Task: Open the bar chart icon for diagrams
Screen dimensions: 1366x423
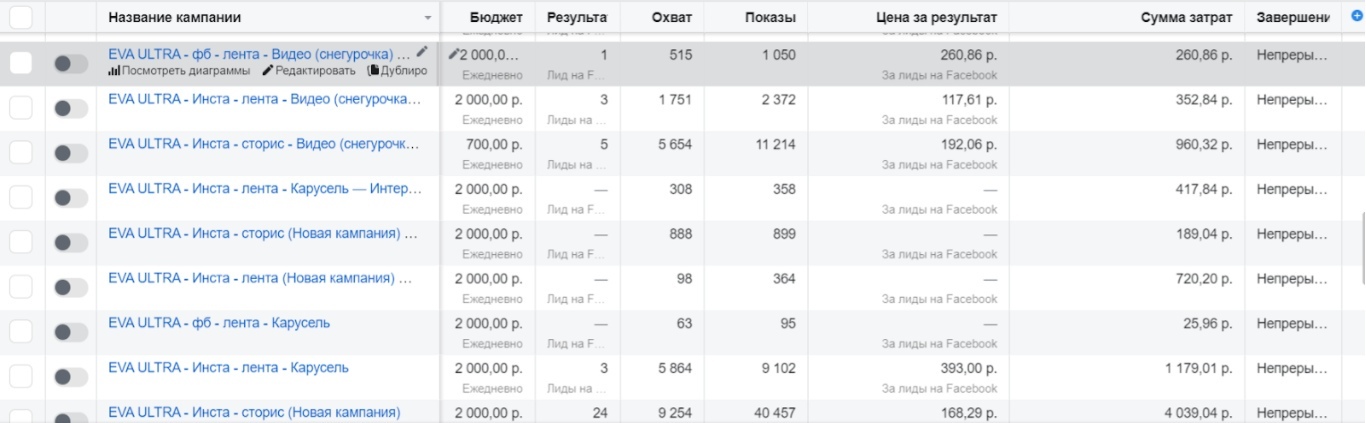Action: [113, 71]
